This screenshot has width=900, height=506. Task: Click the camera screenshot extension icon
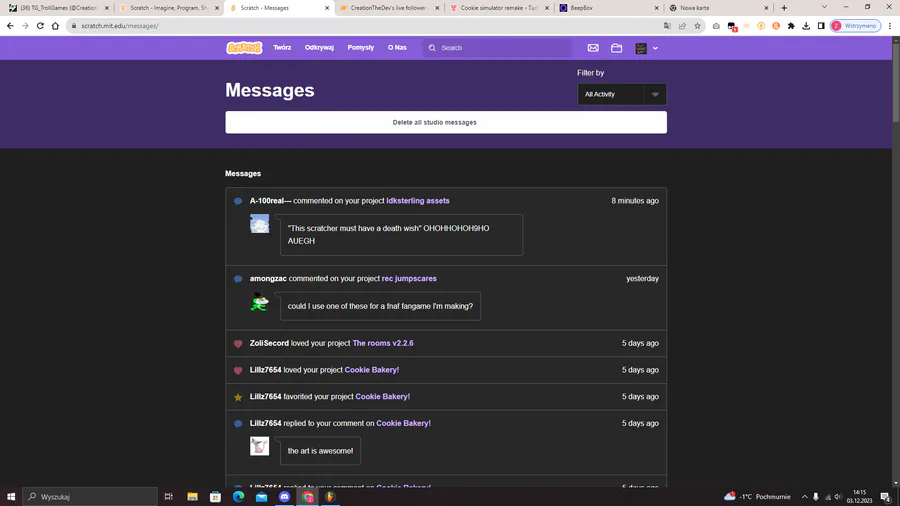(x=716, y=26)
